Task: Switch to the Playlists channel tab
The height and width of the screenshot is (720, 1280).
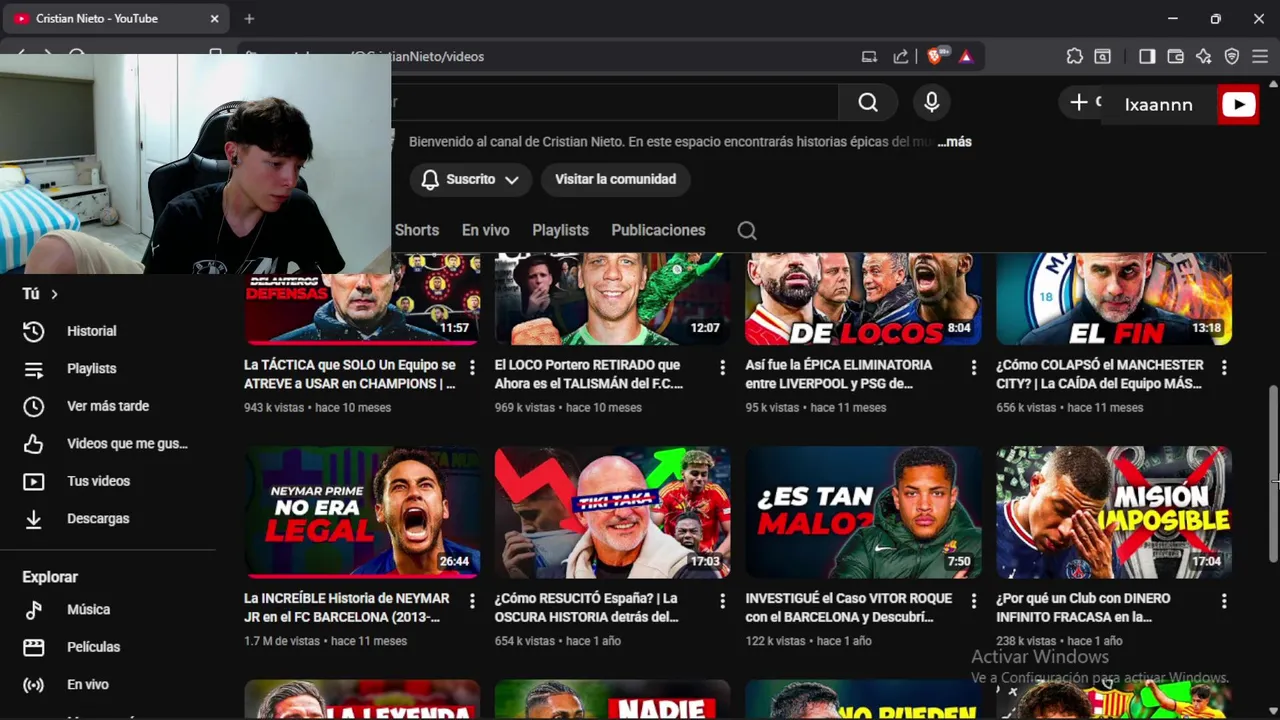Action: (x=560, y=230)
